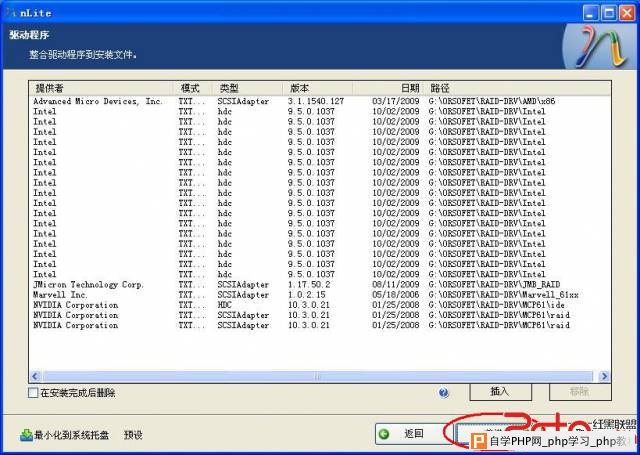Click the green download-to-tray icon
Image resolution: width=640 pixels, height=455 pixels.
point(26,435)
